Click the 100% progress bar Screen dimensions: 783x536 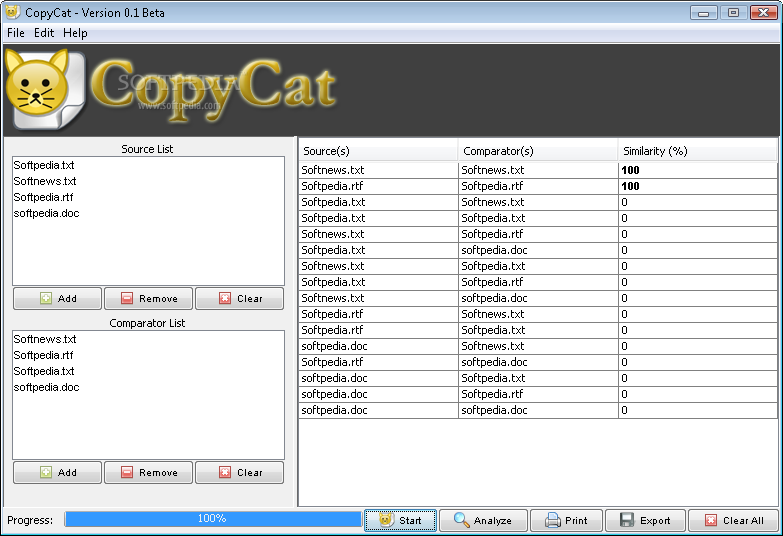point(213,519)
